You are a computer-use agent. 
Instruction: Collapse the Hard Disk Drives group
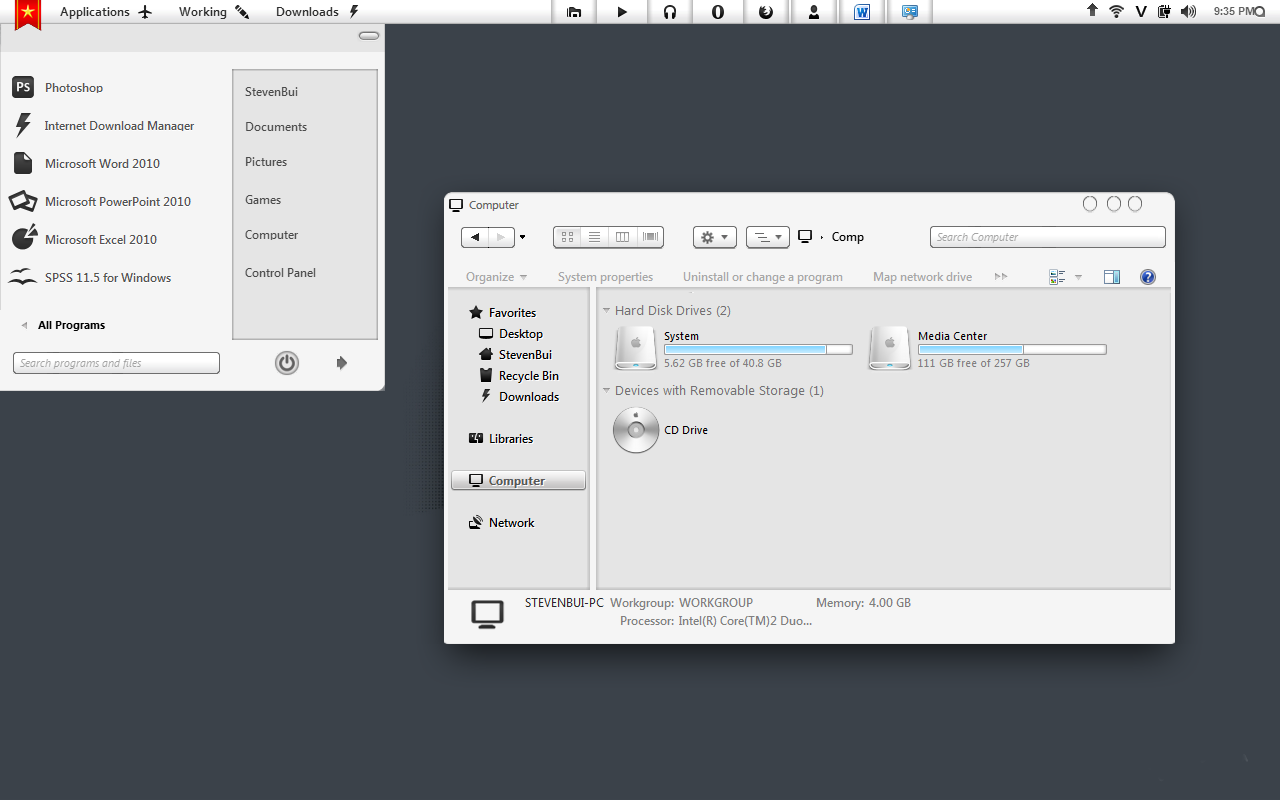pyautogui.click(x=606, y=310)
